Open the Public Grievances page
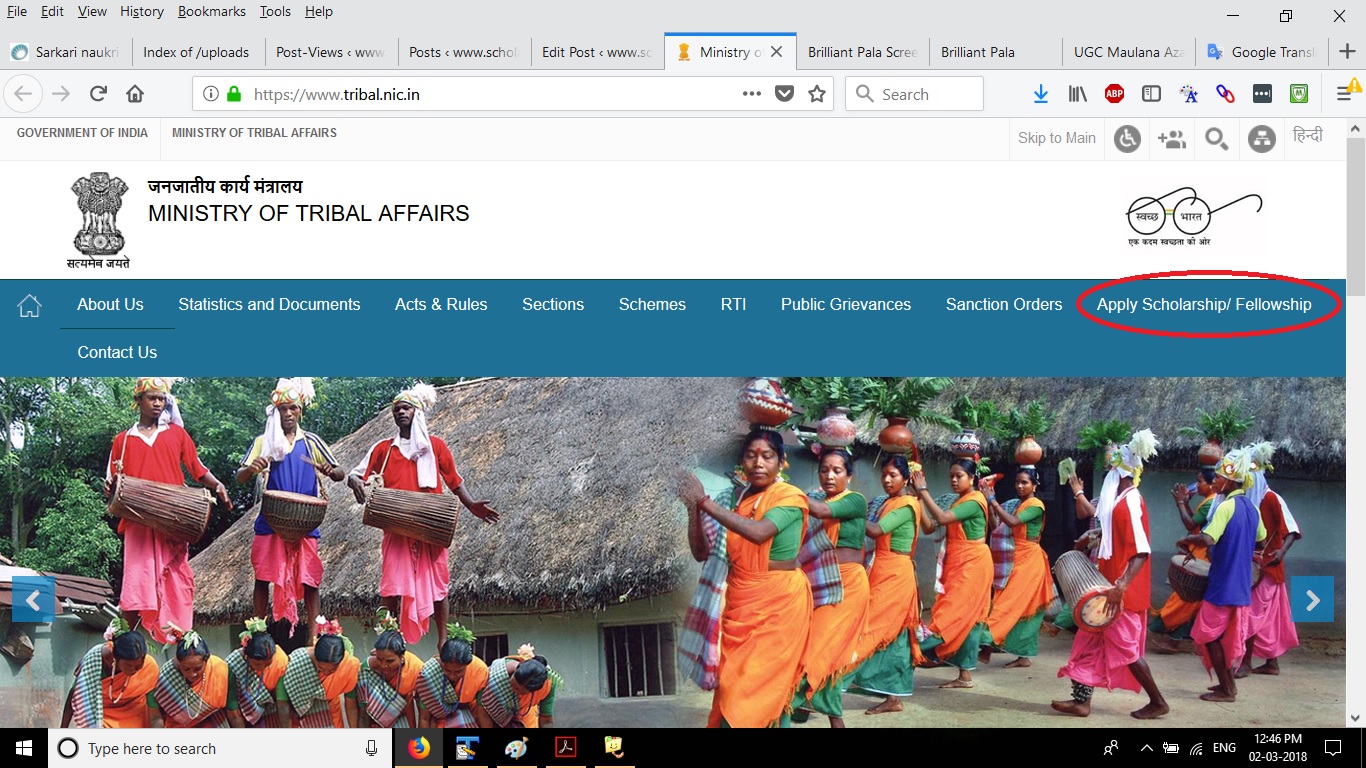The width and height of the screenshot is (1366, 768). (845, 305)
